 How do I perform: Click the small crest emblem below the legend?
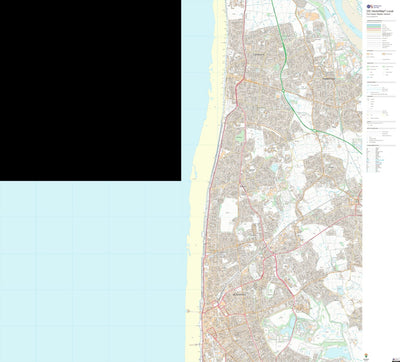click(366, 354)
